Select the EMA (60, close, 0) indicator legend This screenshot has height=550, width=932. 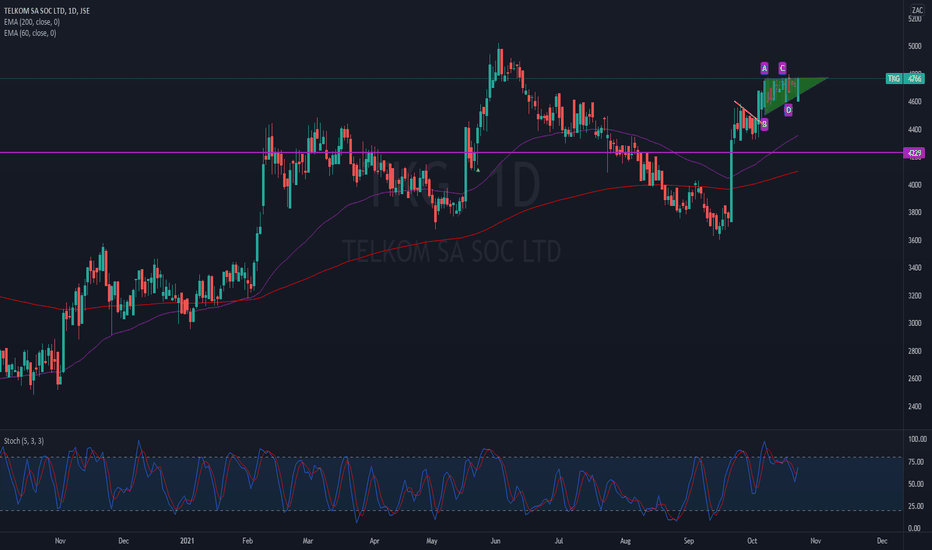tap(30, 33)
